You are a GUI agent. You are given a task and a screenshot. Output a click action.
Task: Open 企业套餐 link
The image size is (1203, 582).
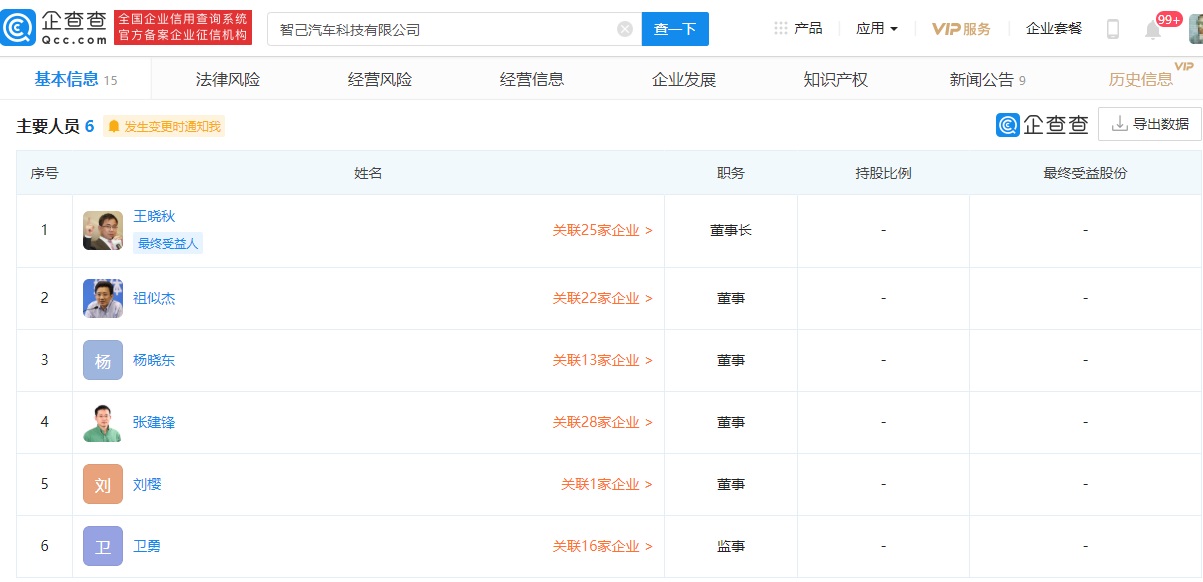tap(1054, 28)
